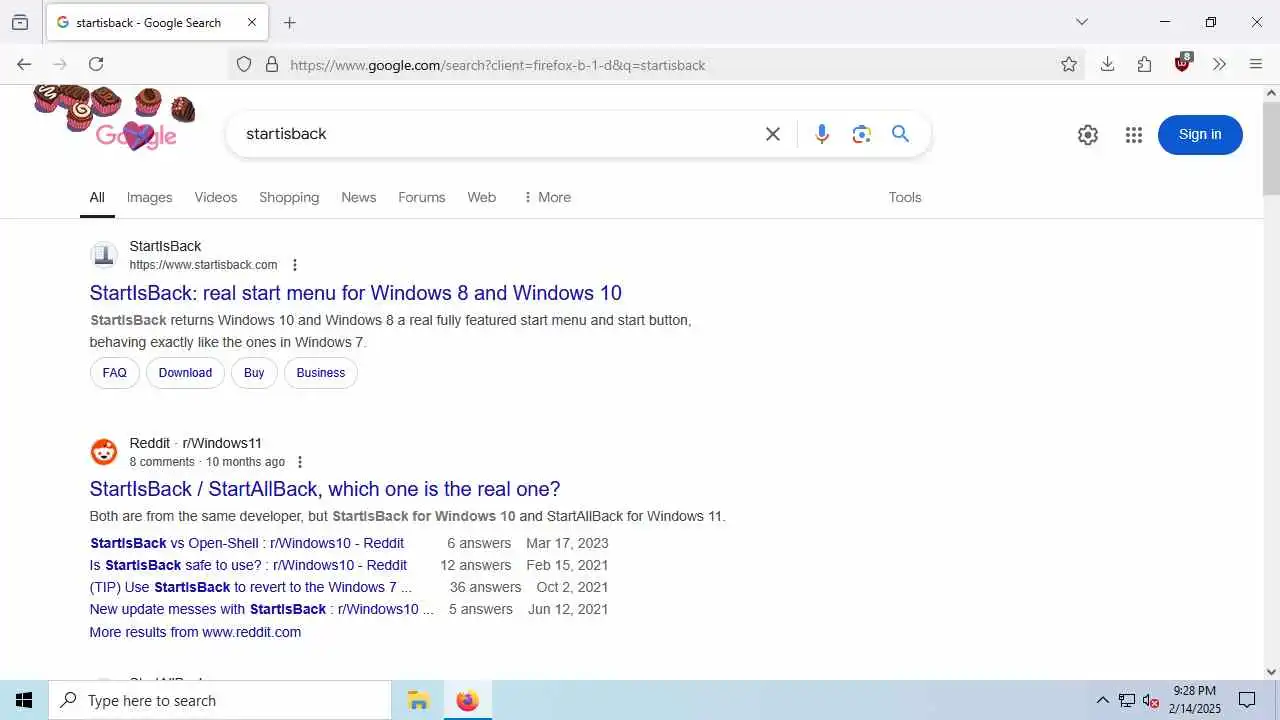The width and height of the screenshot is (1280, 720).
Task: Open File Explorer from the taskbar
Action: tap(418, 700)
